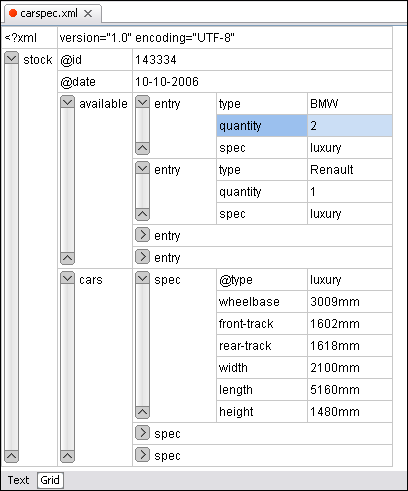This screenshot has height=491, width=408.
Task: Click the front-track cell
Action: point(262,324)
